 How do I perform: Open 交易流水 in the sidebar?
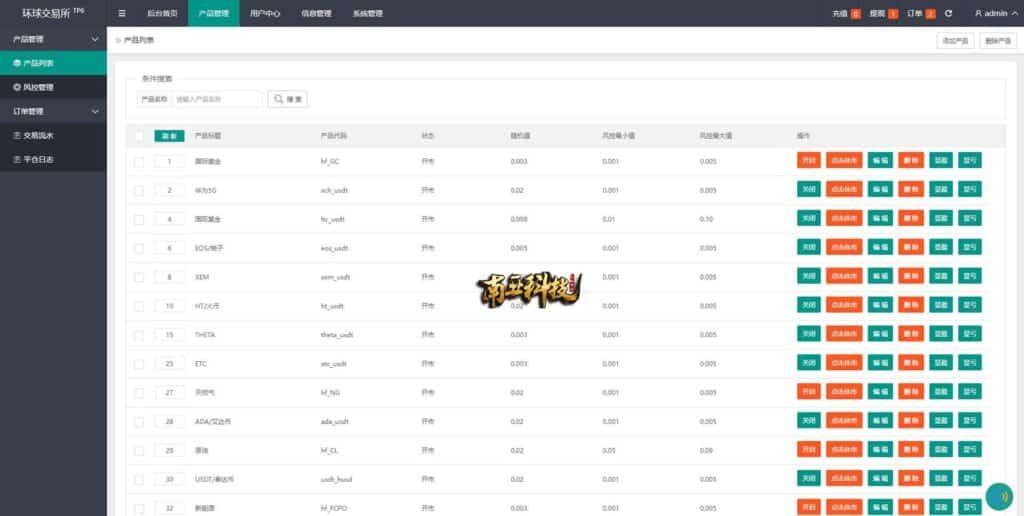click(38, 135)
